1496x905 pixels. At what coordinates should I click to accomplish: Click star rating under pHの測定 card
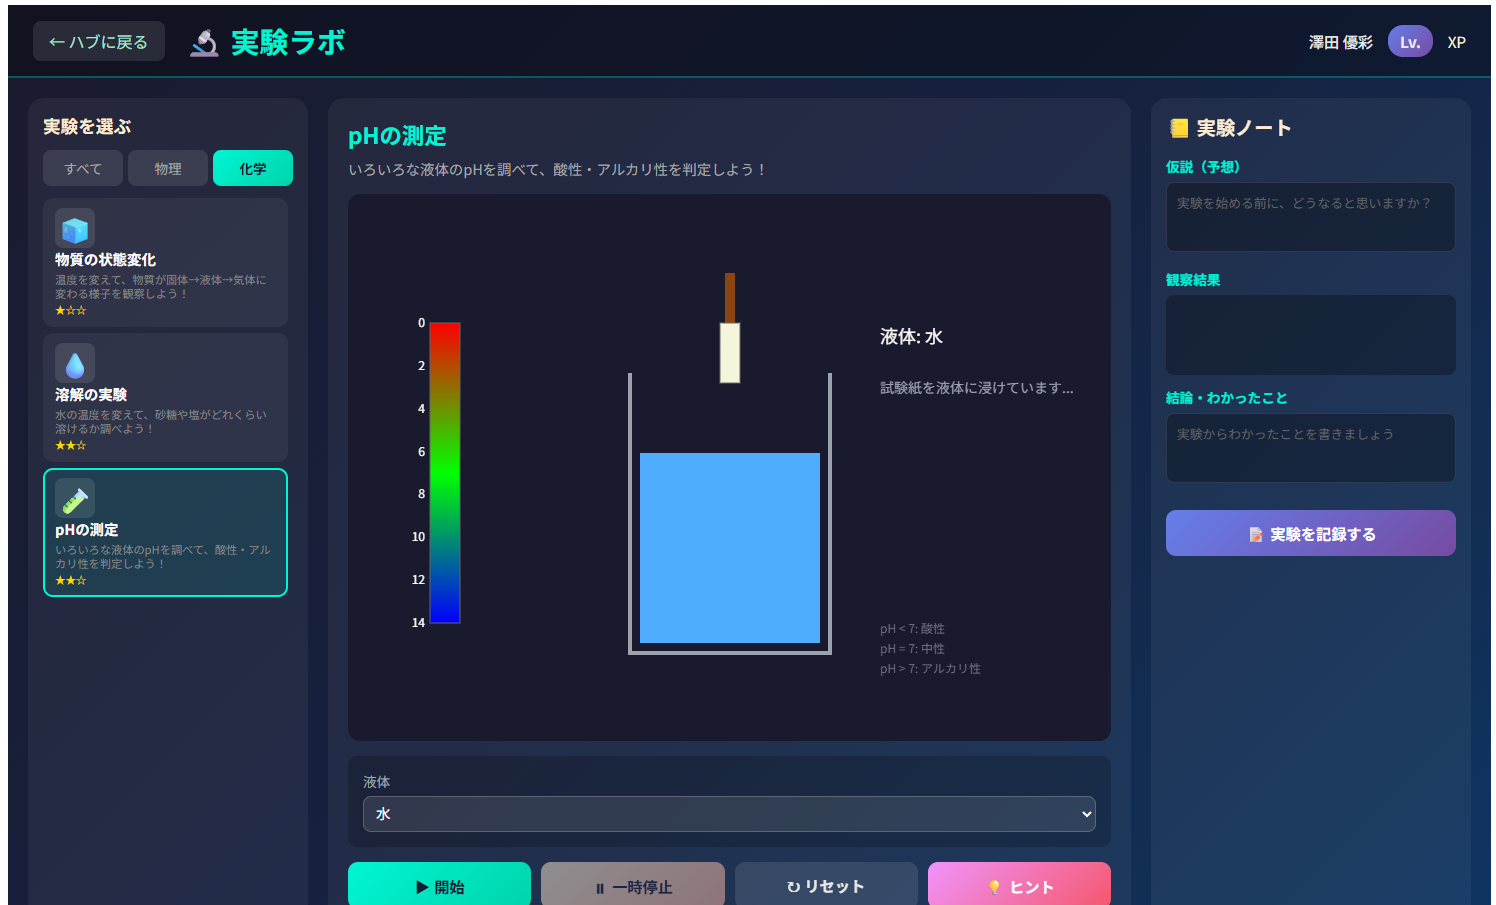click(x=71, y=581)
